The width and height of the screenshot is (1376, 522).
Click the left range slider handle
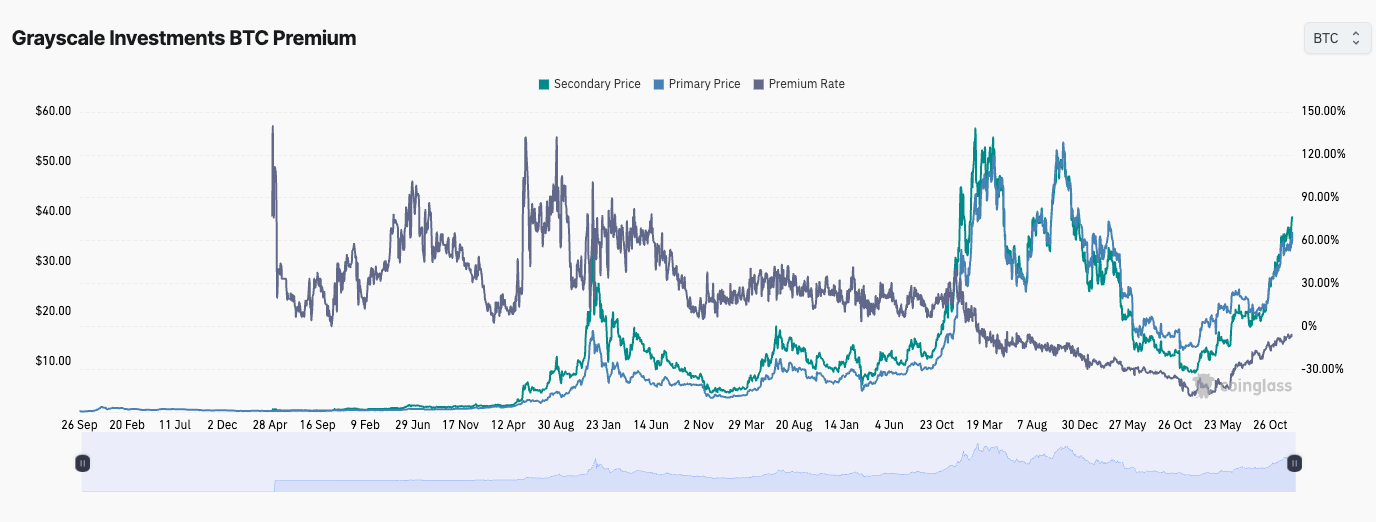(83, 463)
